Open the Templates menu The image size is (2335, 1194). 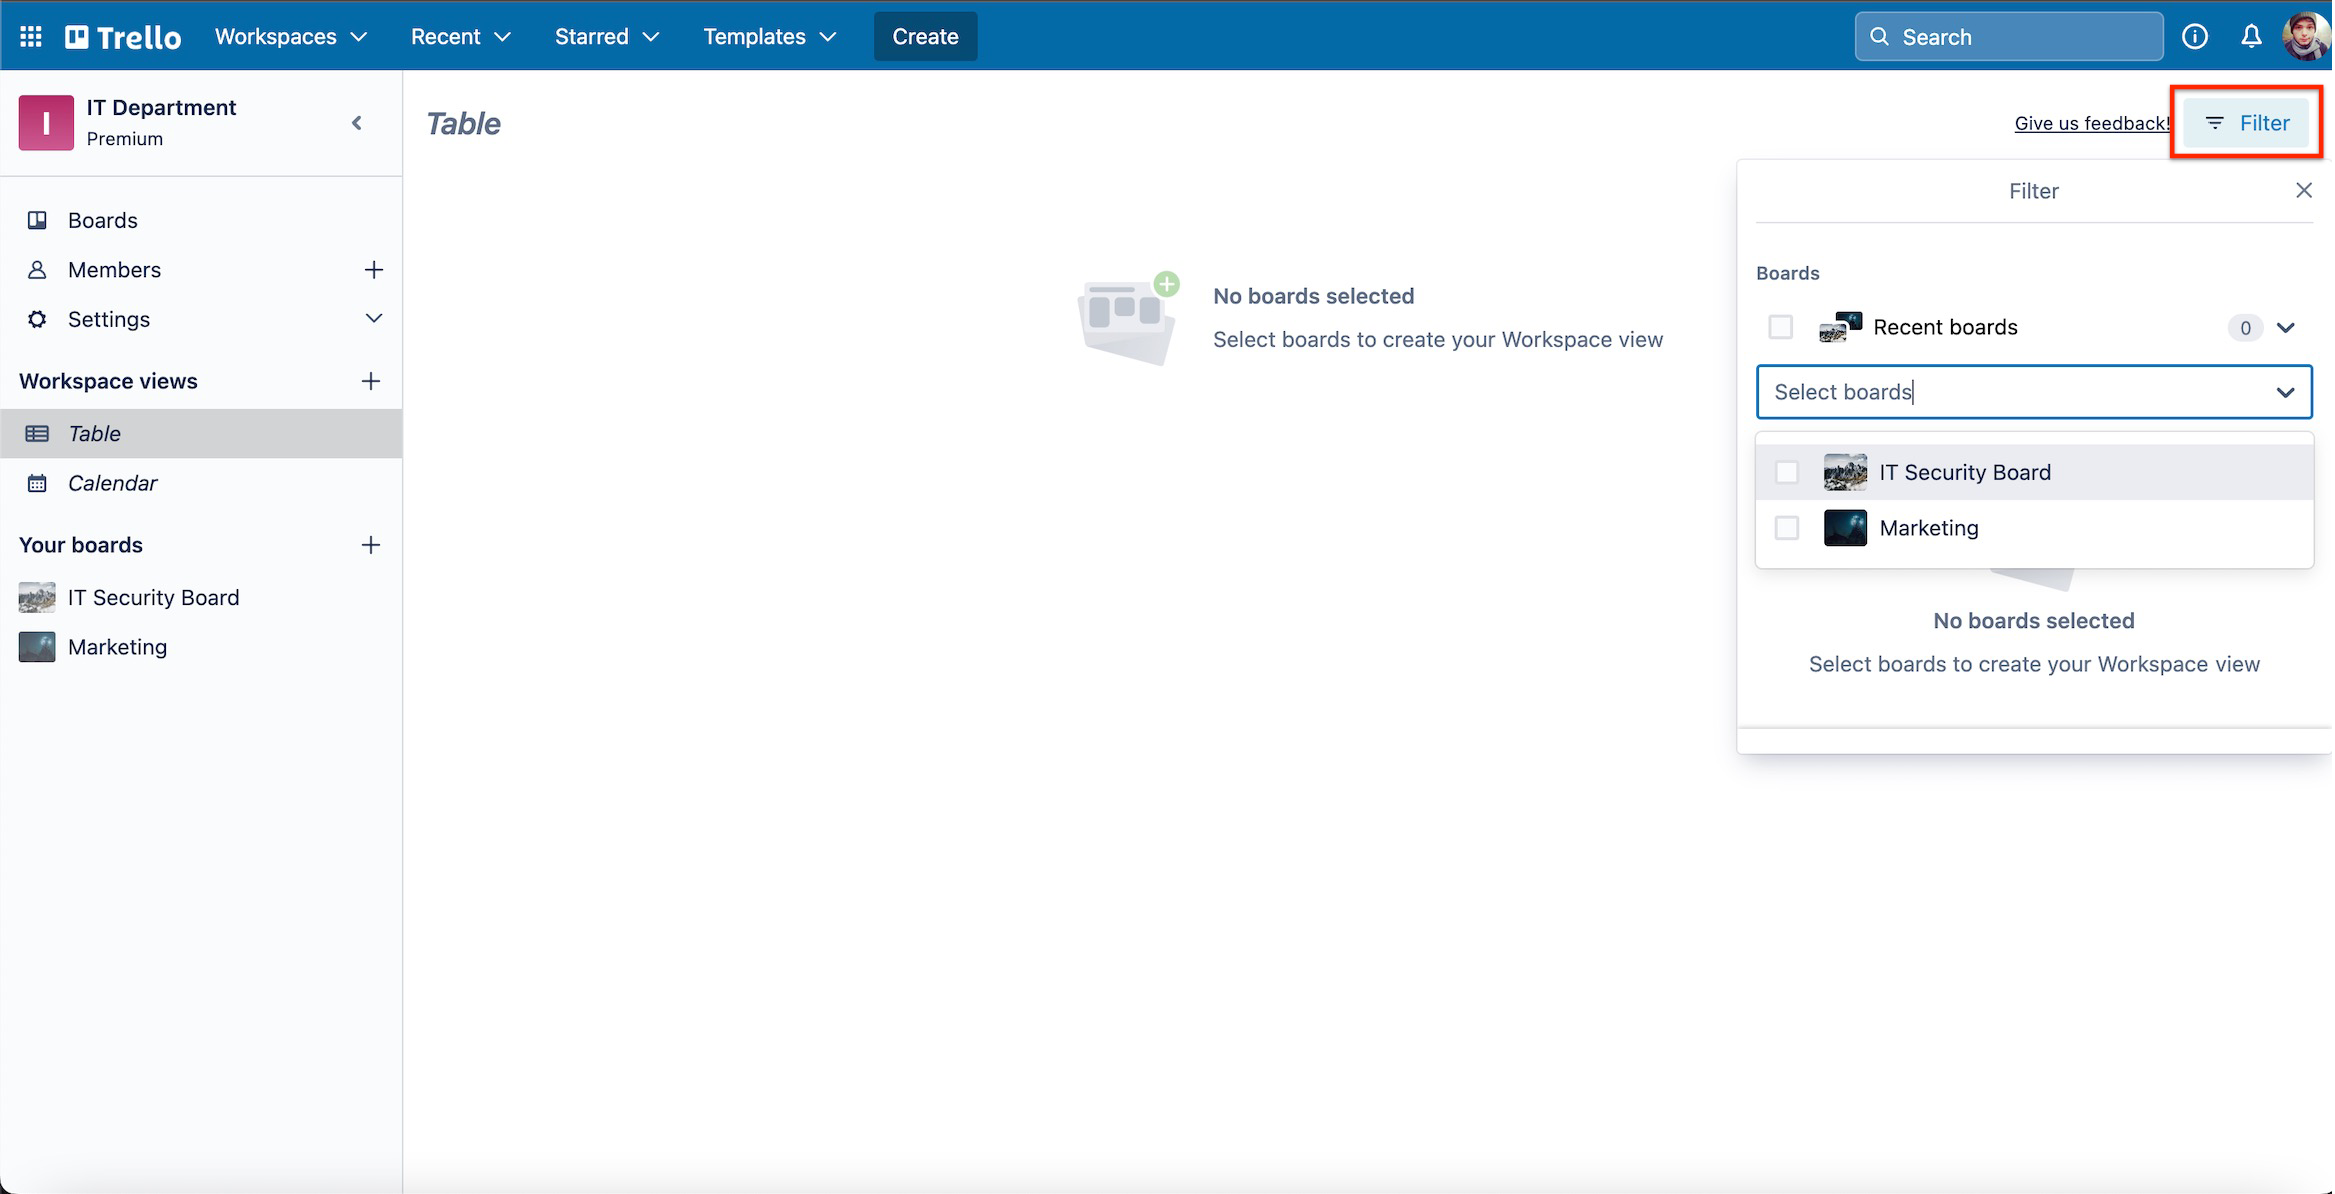769,34
